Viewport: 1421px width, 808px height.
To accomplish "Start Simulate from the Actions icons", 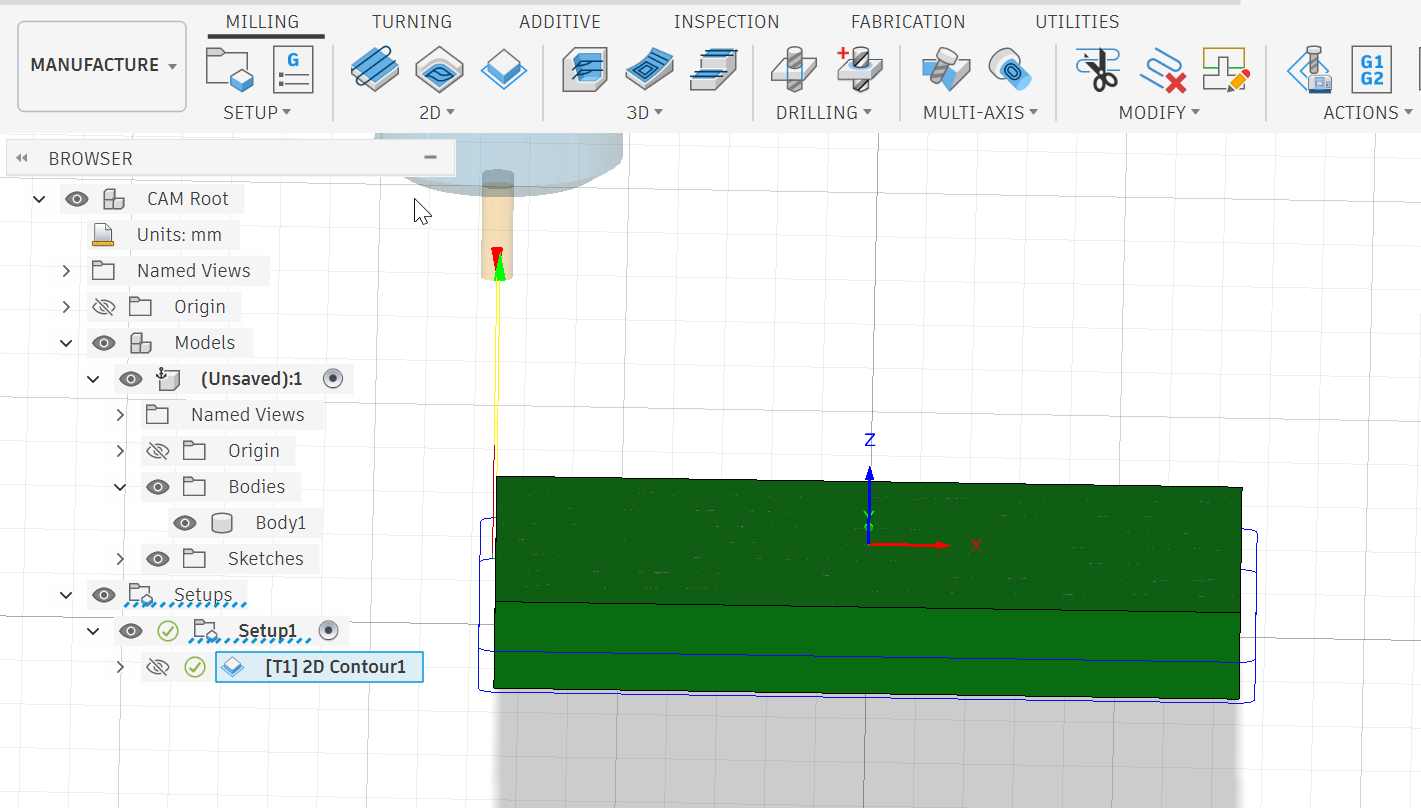I will (x=1309, y=69).
